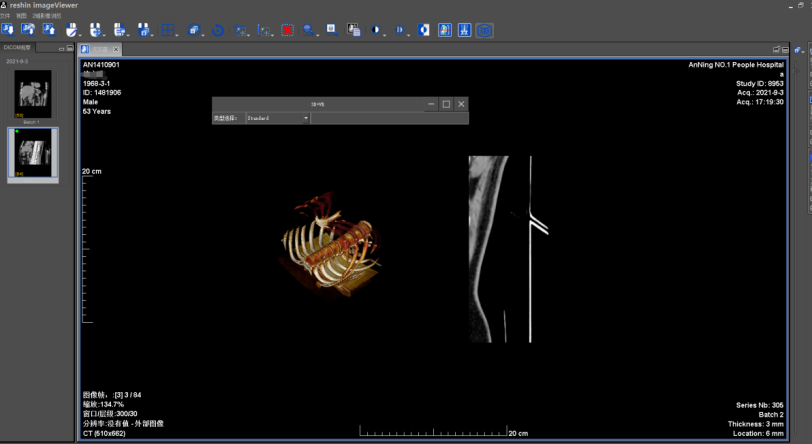Click the 3D rib cage rendering
Screen dimensions: 812x444
[x=329, y=250]
